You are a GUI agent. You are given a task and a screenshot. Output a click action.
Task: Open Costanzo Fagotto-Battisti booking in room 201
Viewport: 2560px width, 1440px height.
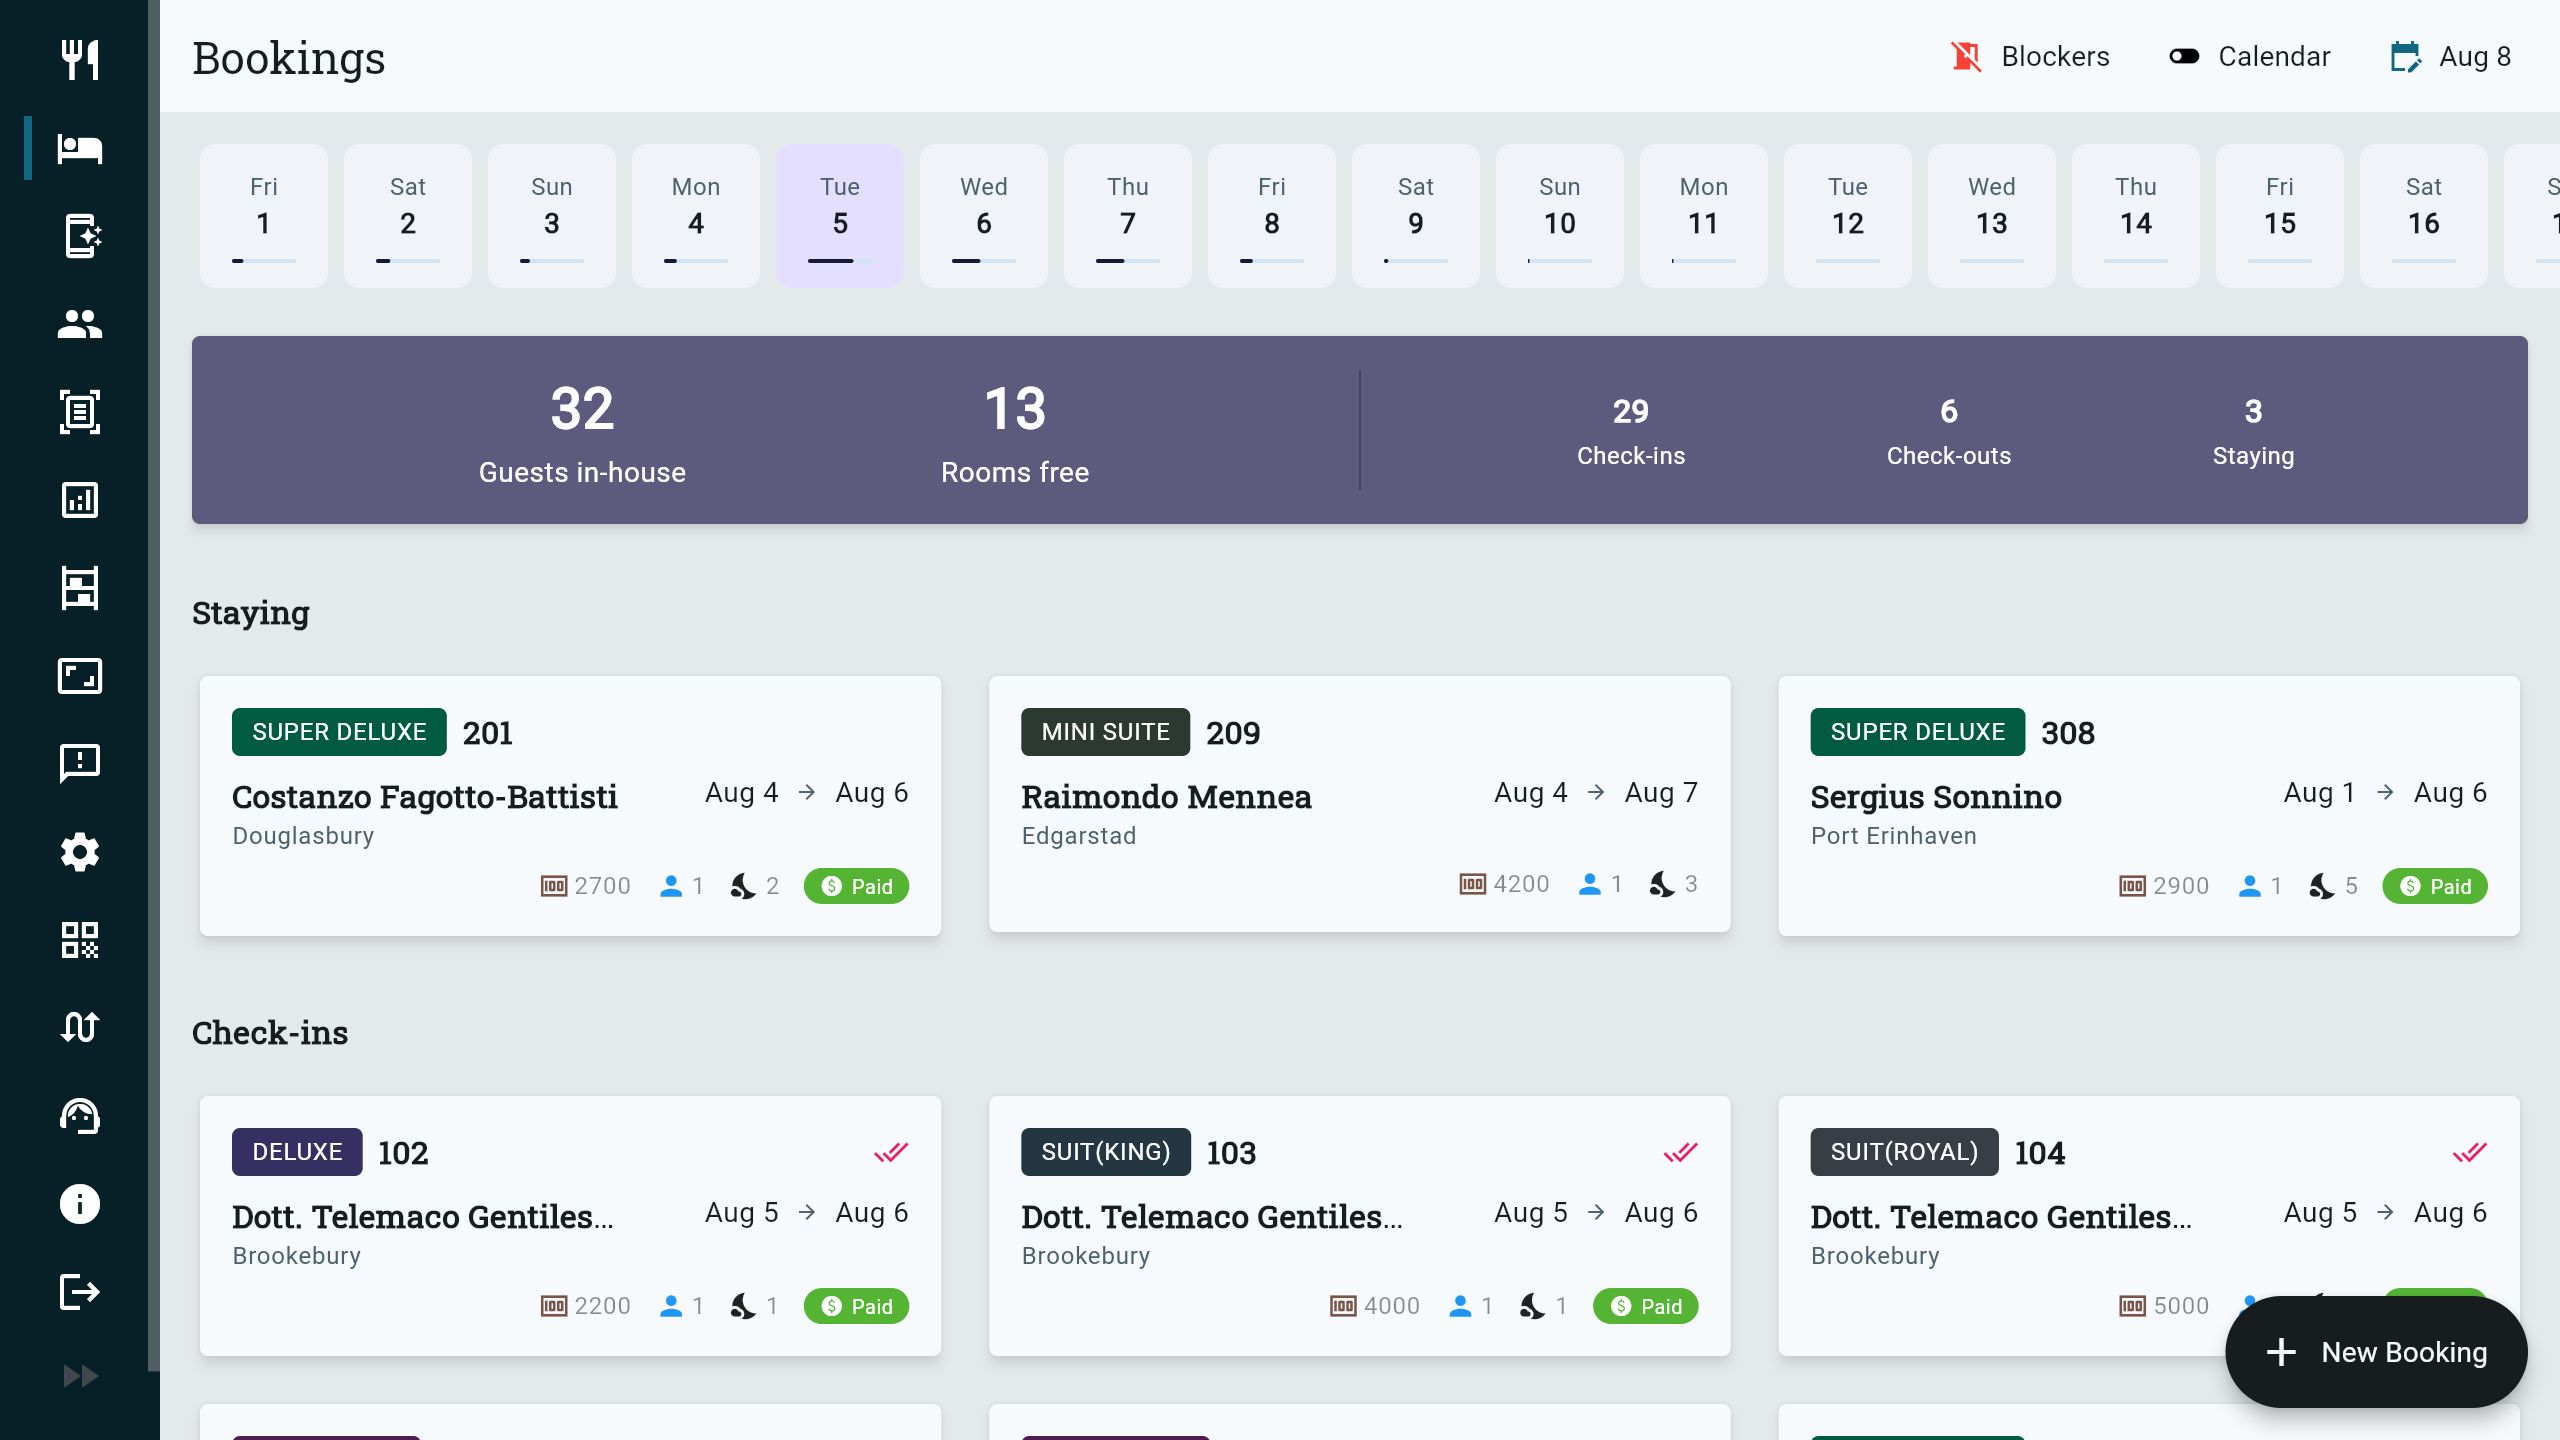pyautogui.click(x=570, y=806)
